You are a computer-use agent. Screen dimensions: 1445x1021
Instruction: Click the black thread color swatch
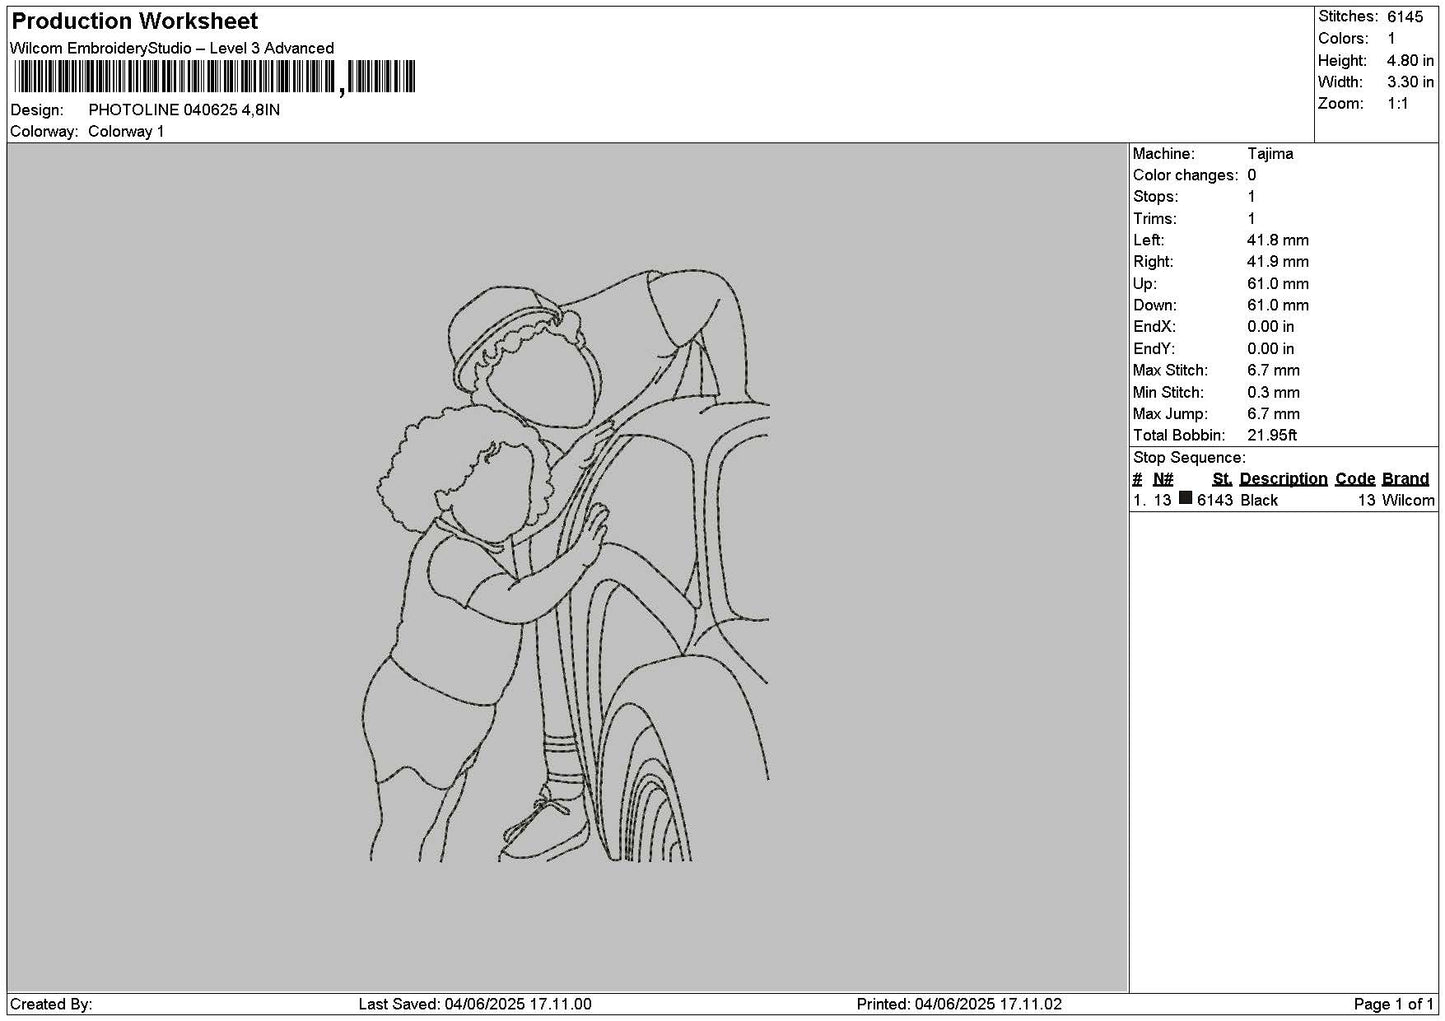[x=1185, y=499]
